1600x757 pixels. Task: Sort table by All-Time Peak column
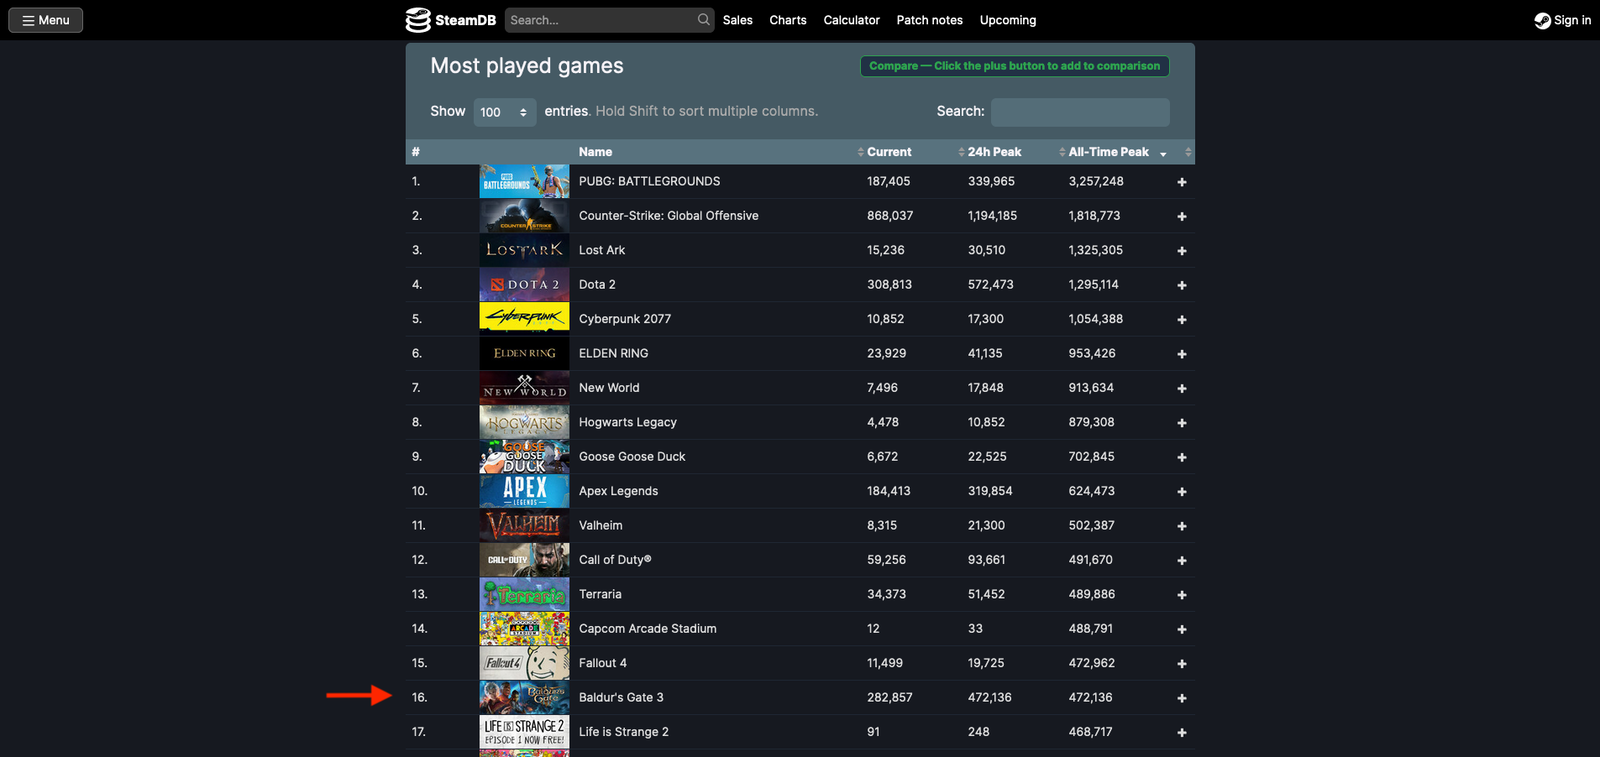1108,152
